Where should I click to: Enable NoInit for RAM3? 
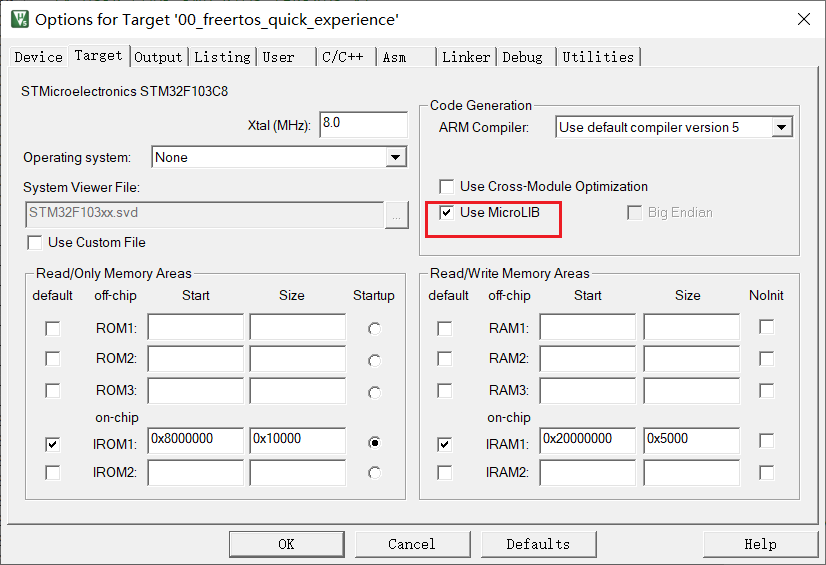pos(766,391)
